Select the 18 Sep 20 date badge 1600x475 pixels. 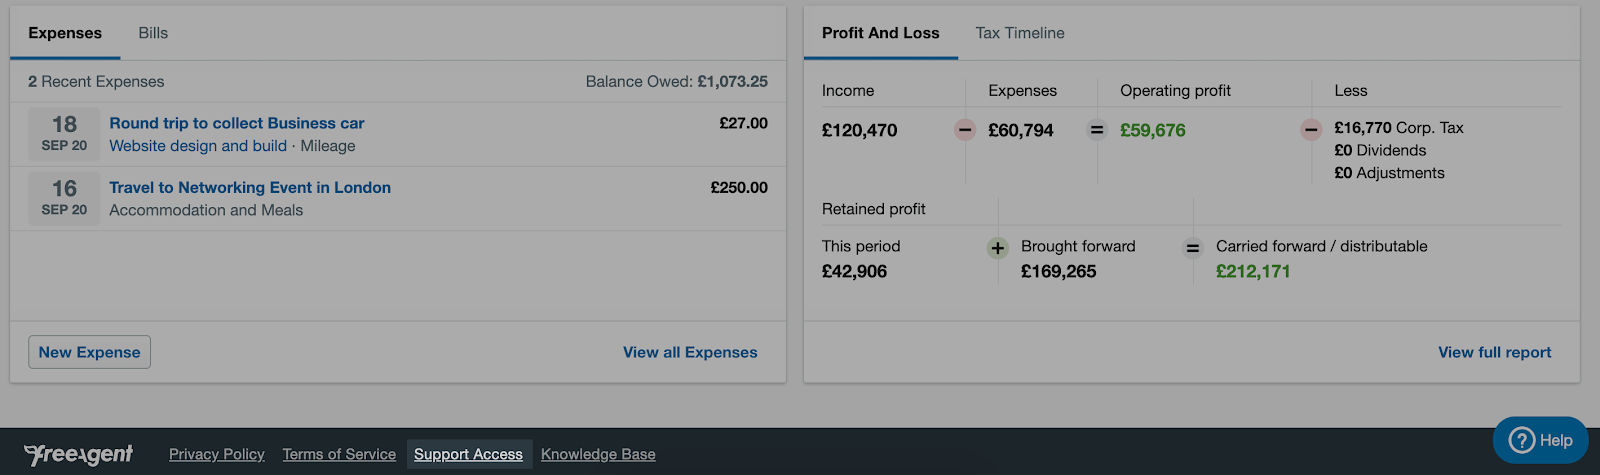click(64, 134)
